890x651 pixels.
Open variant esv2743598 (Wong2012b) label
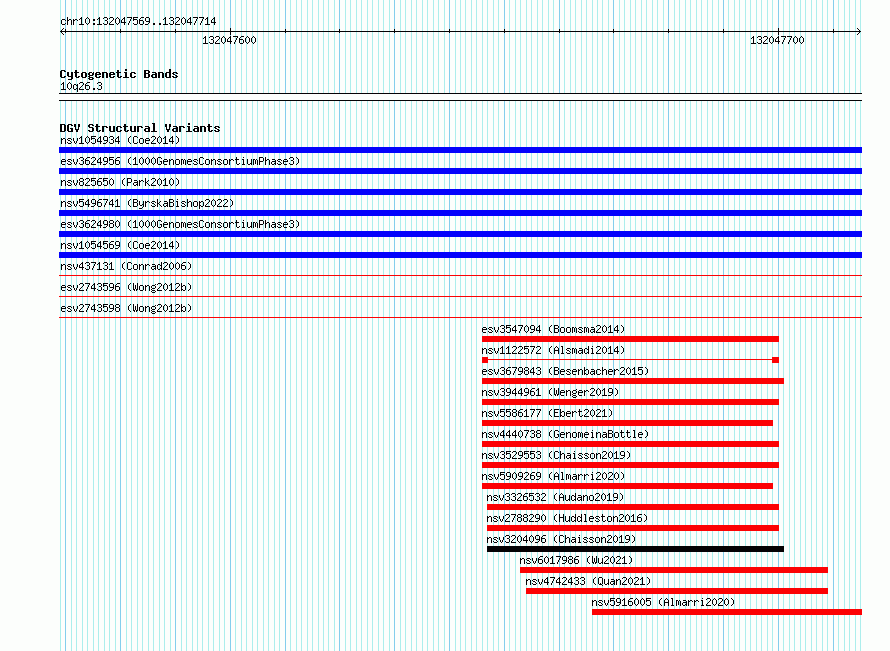point(126,308)
